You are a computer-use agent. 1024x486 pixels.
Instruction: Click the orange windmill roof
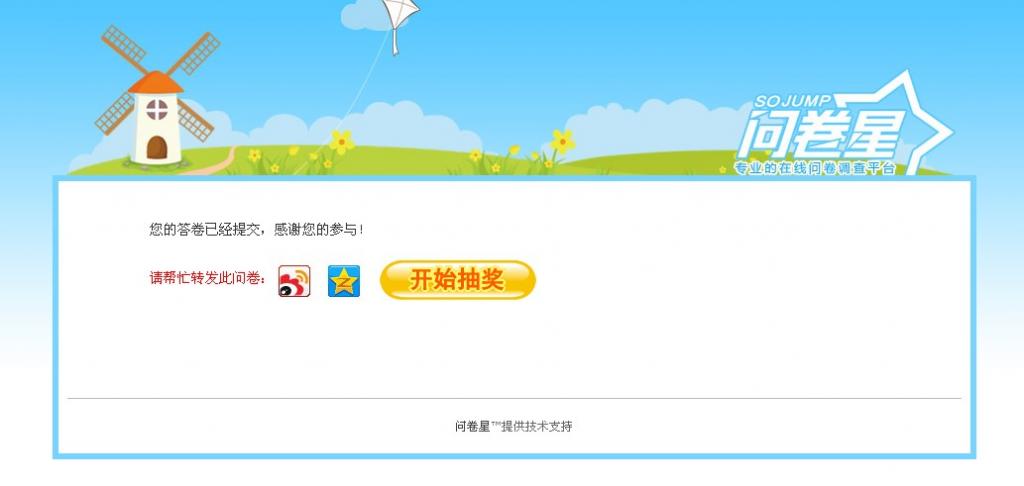[155, 82]
